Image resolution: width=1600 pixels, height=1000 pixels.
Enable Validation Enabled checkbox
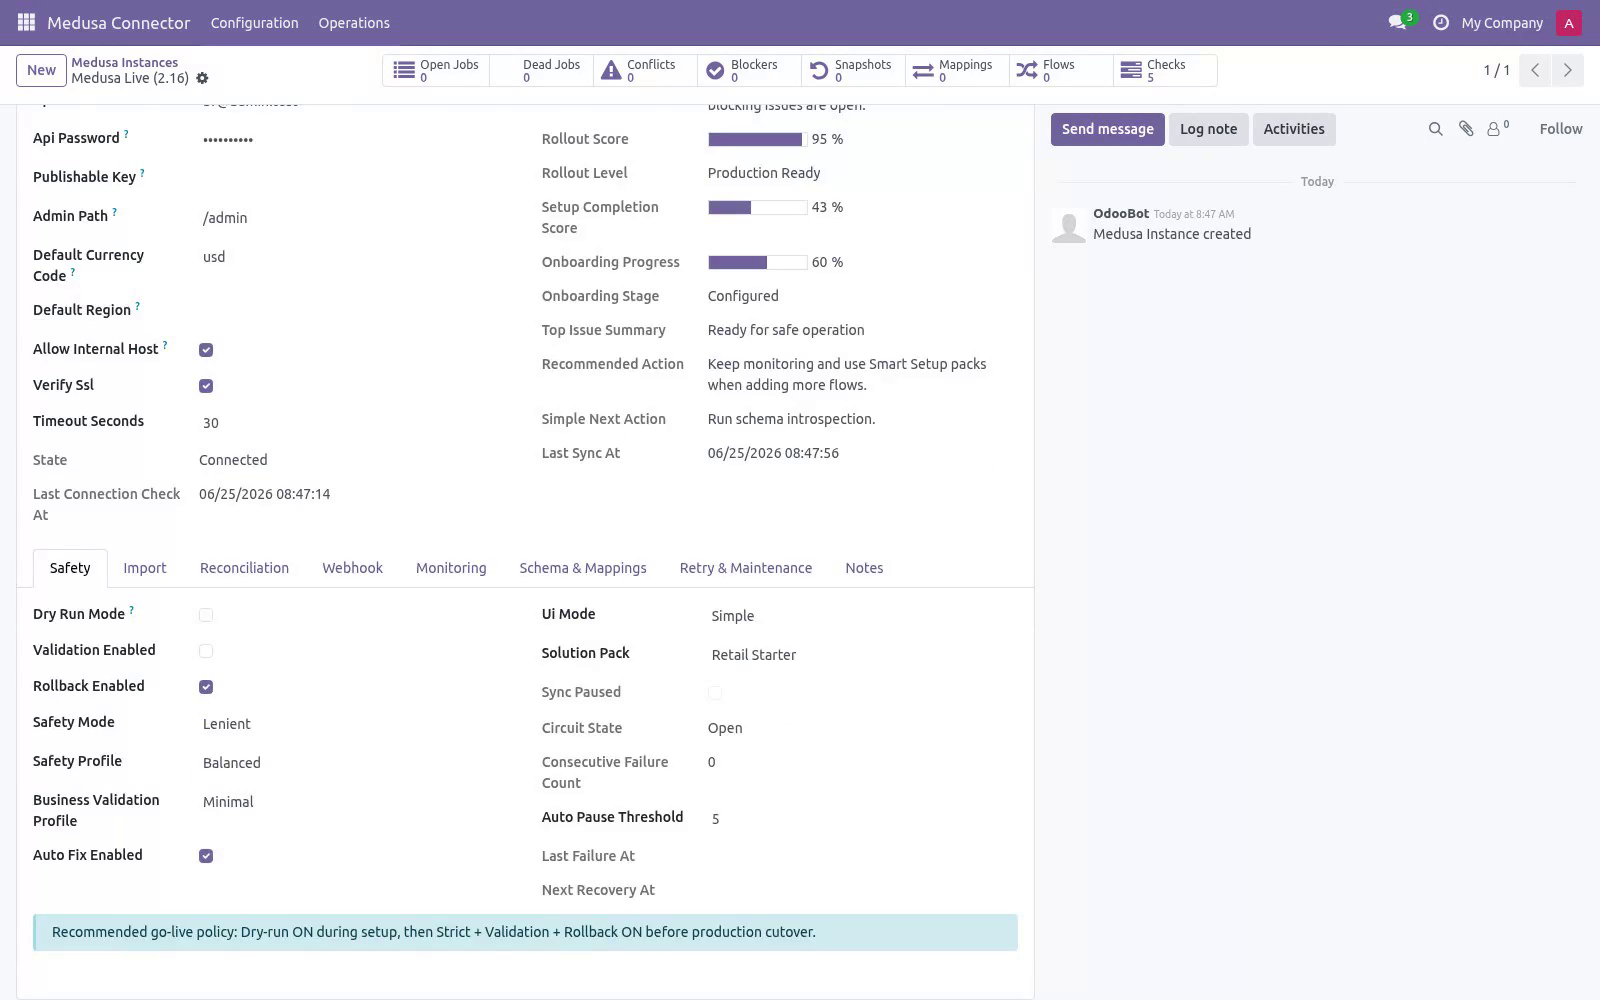(206, 651)
